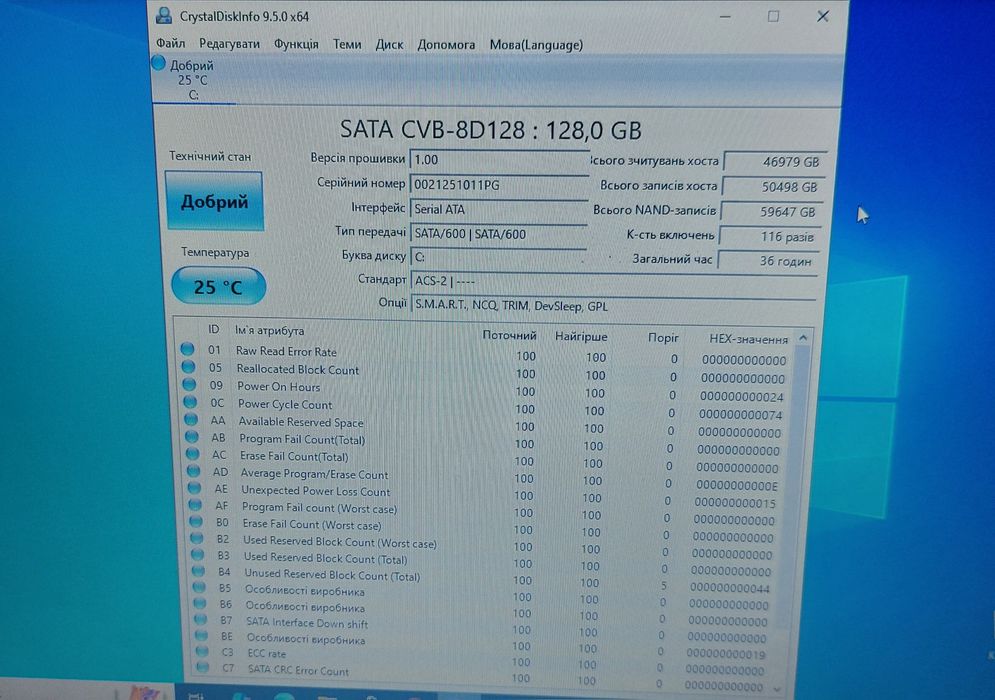
Task: Click the standard field ACS-2
Action: coord(612,281)
